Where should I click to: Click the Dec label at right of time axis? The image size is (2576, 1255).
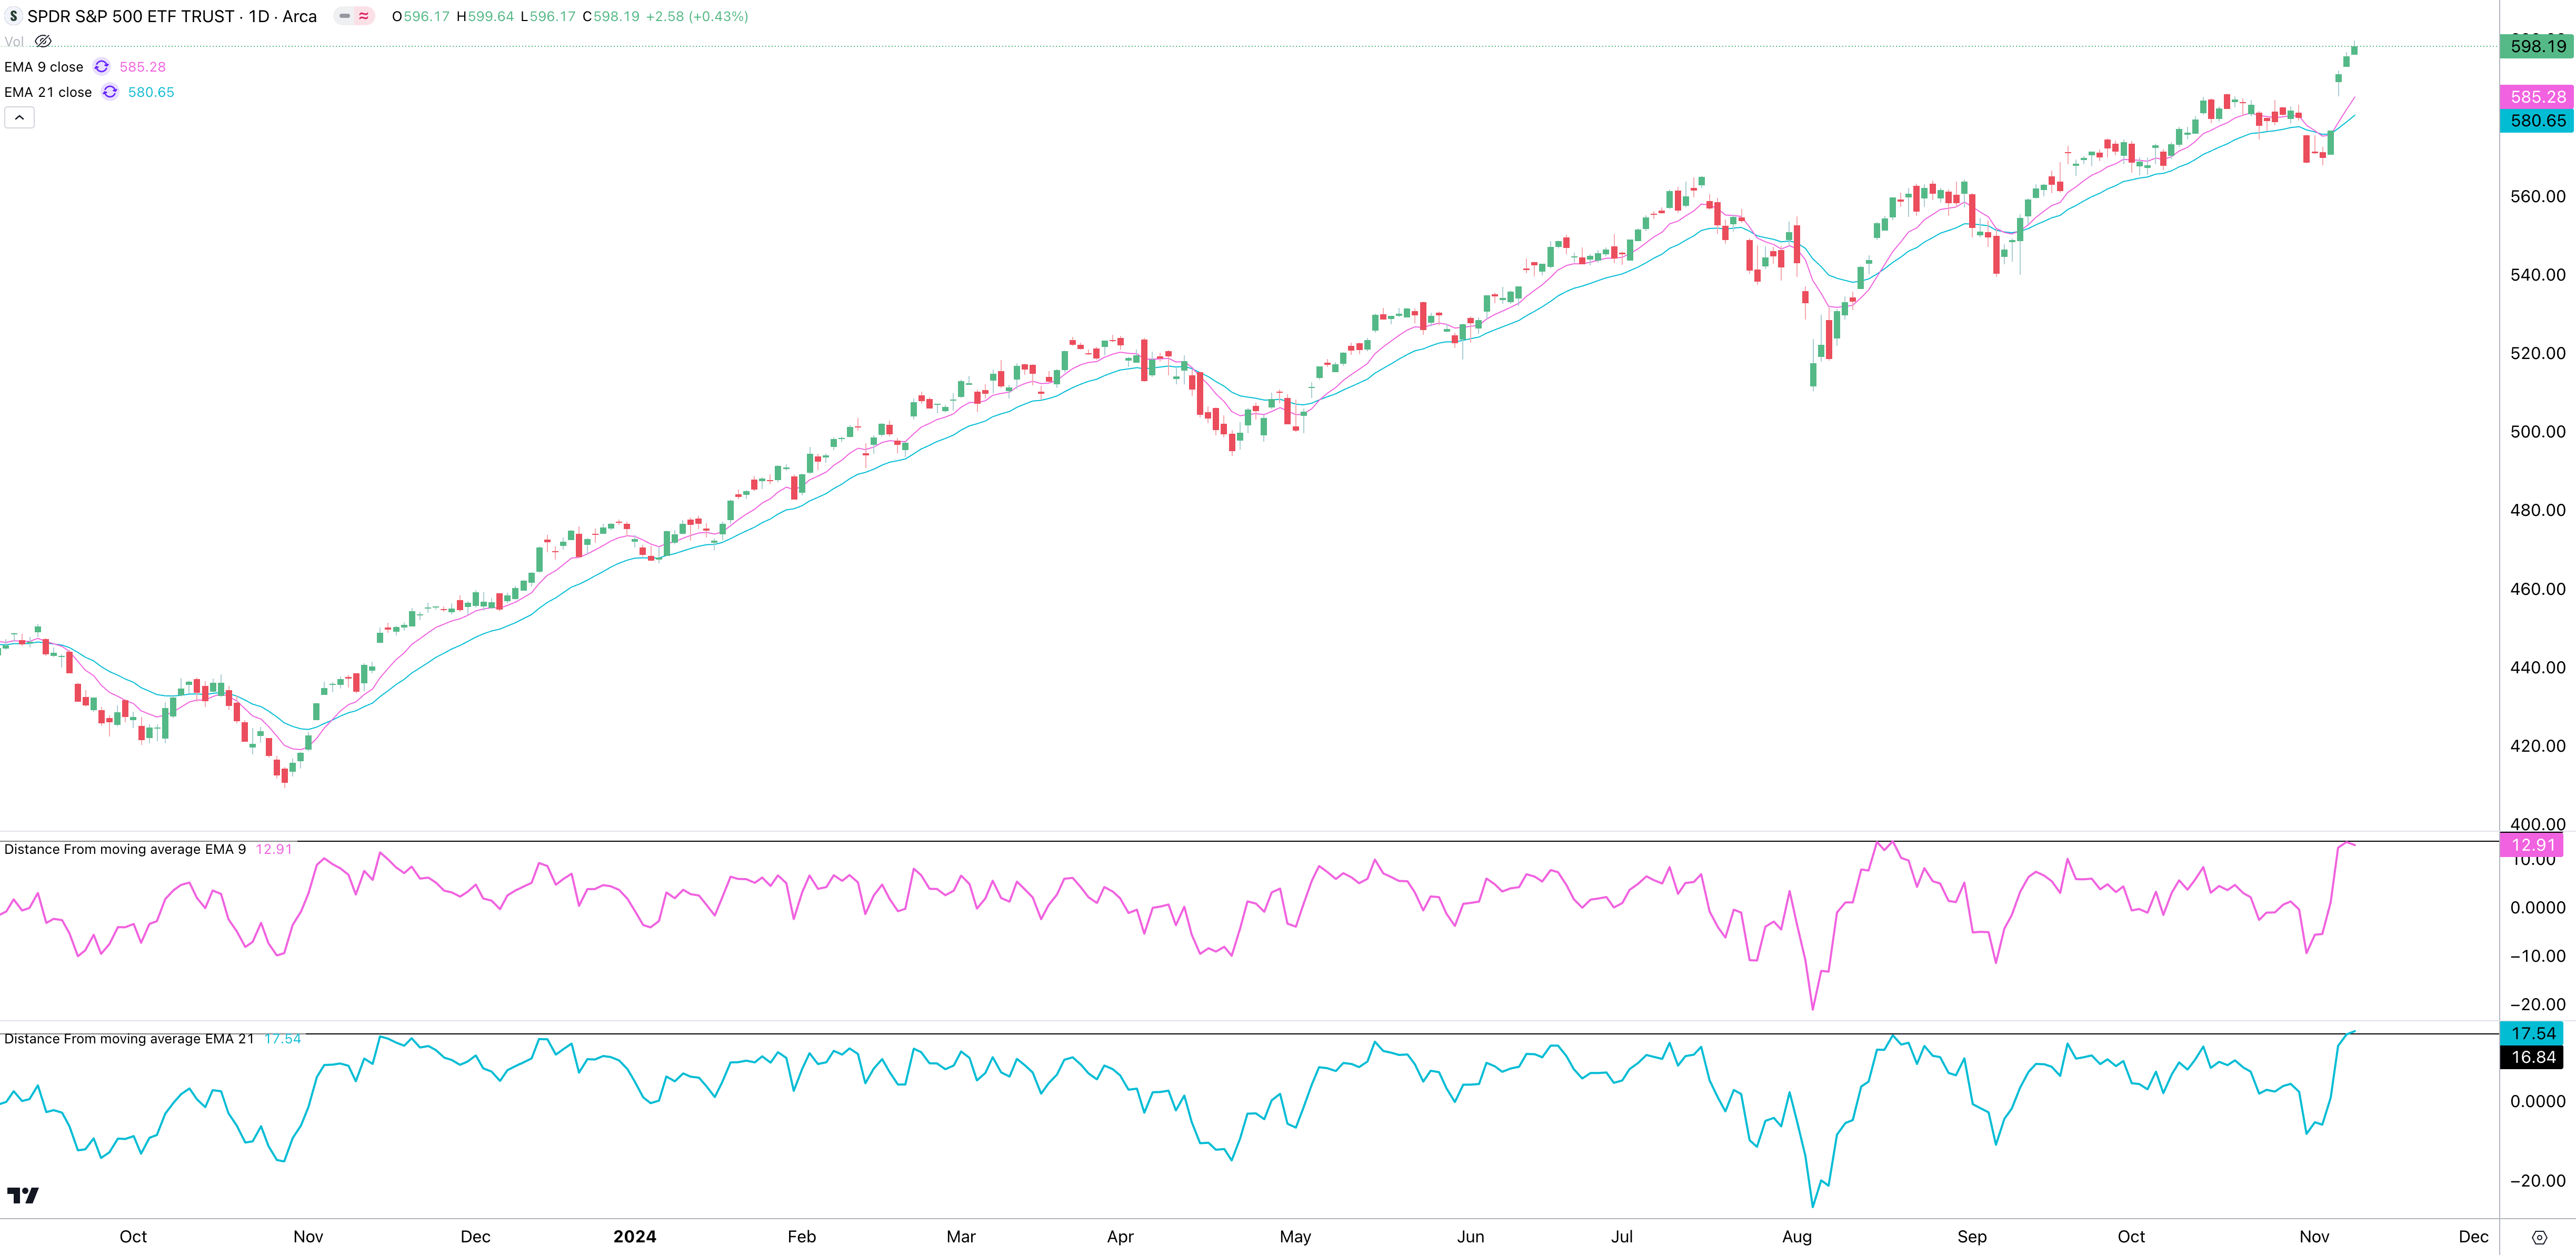point(2473,1236)
